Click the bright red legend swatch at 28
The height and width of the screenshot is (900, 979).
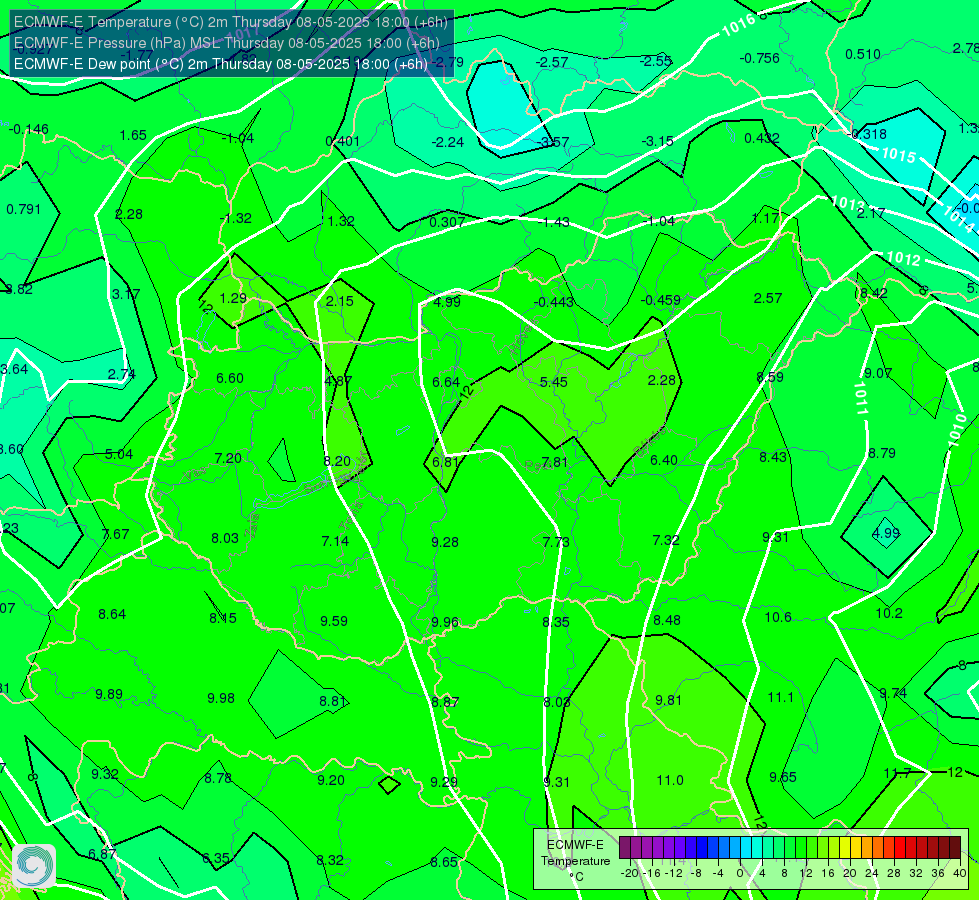coord(900,848)
